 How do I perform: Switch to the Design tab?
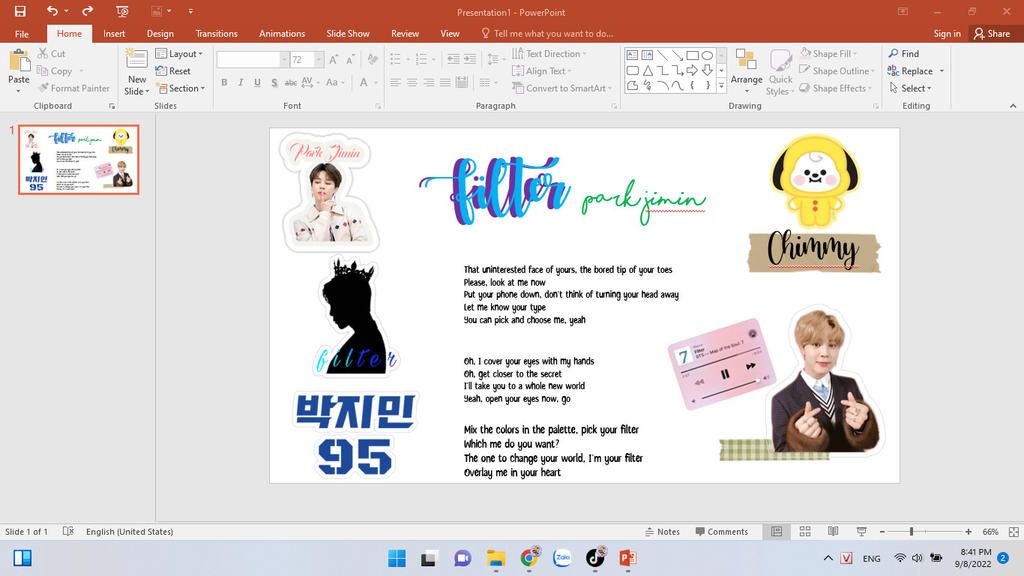[x=160, y=33]
